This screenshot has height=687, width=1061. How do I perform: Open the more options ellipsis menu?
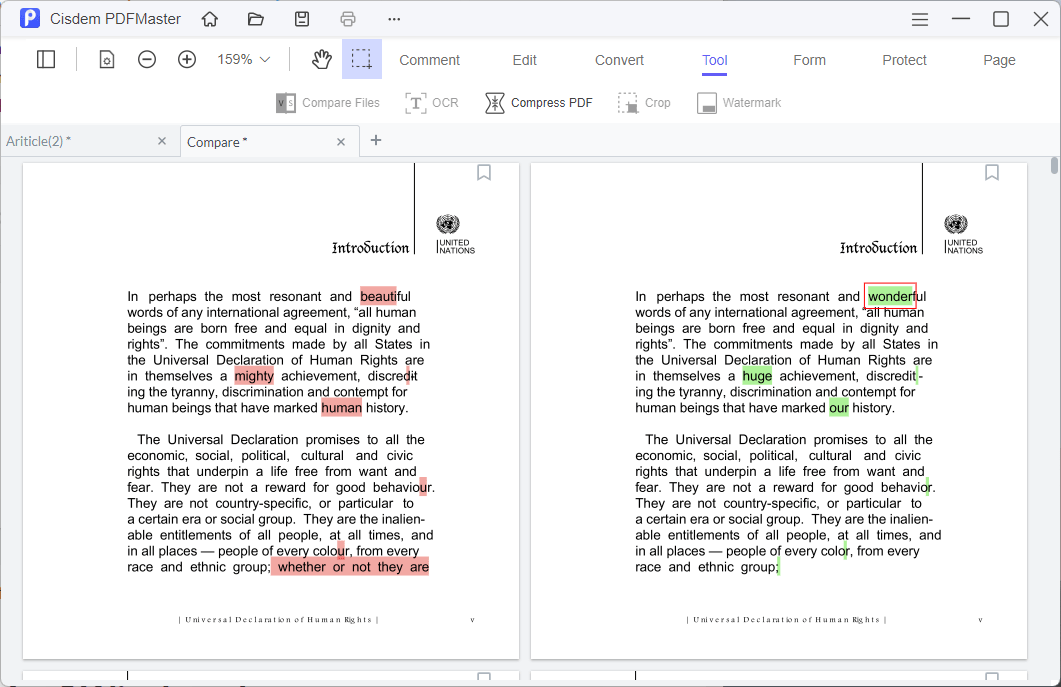[x=394, y=19]
